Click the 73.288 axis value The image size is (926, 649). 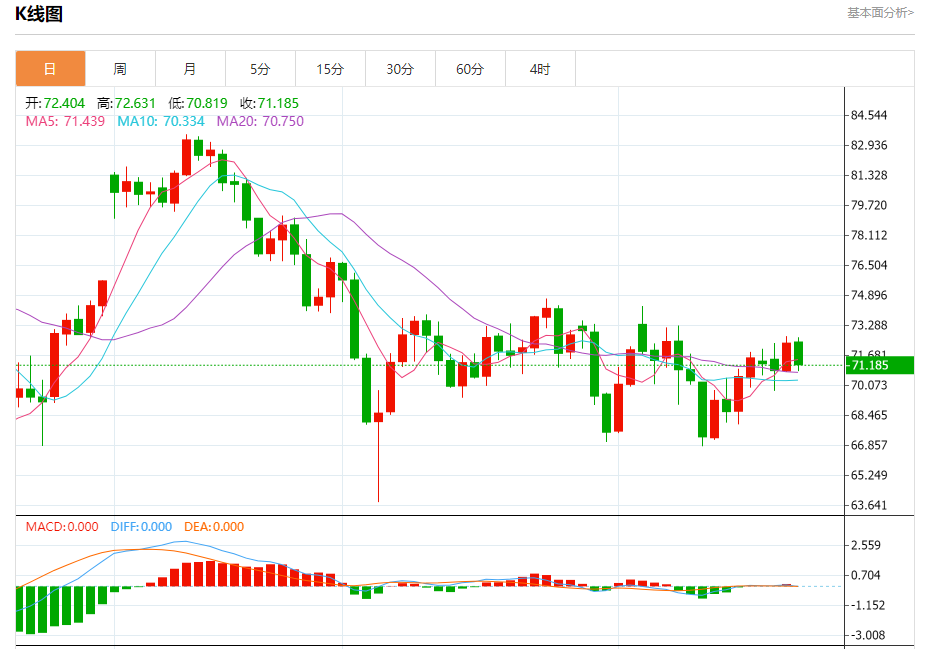pos(869,325)
